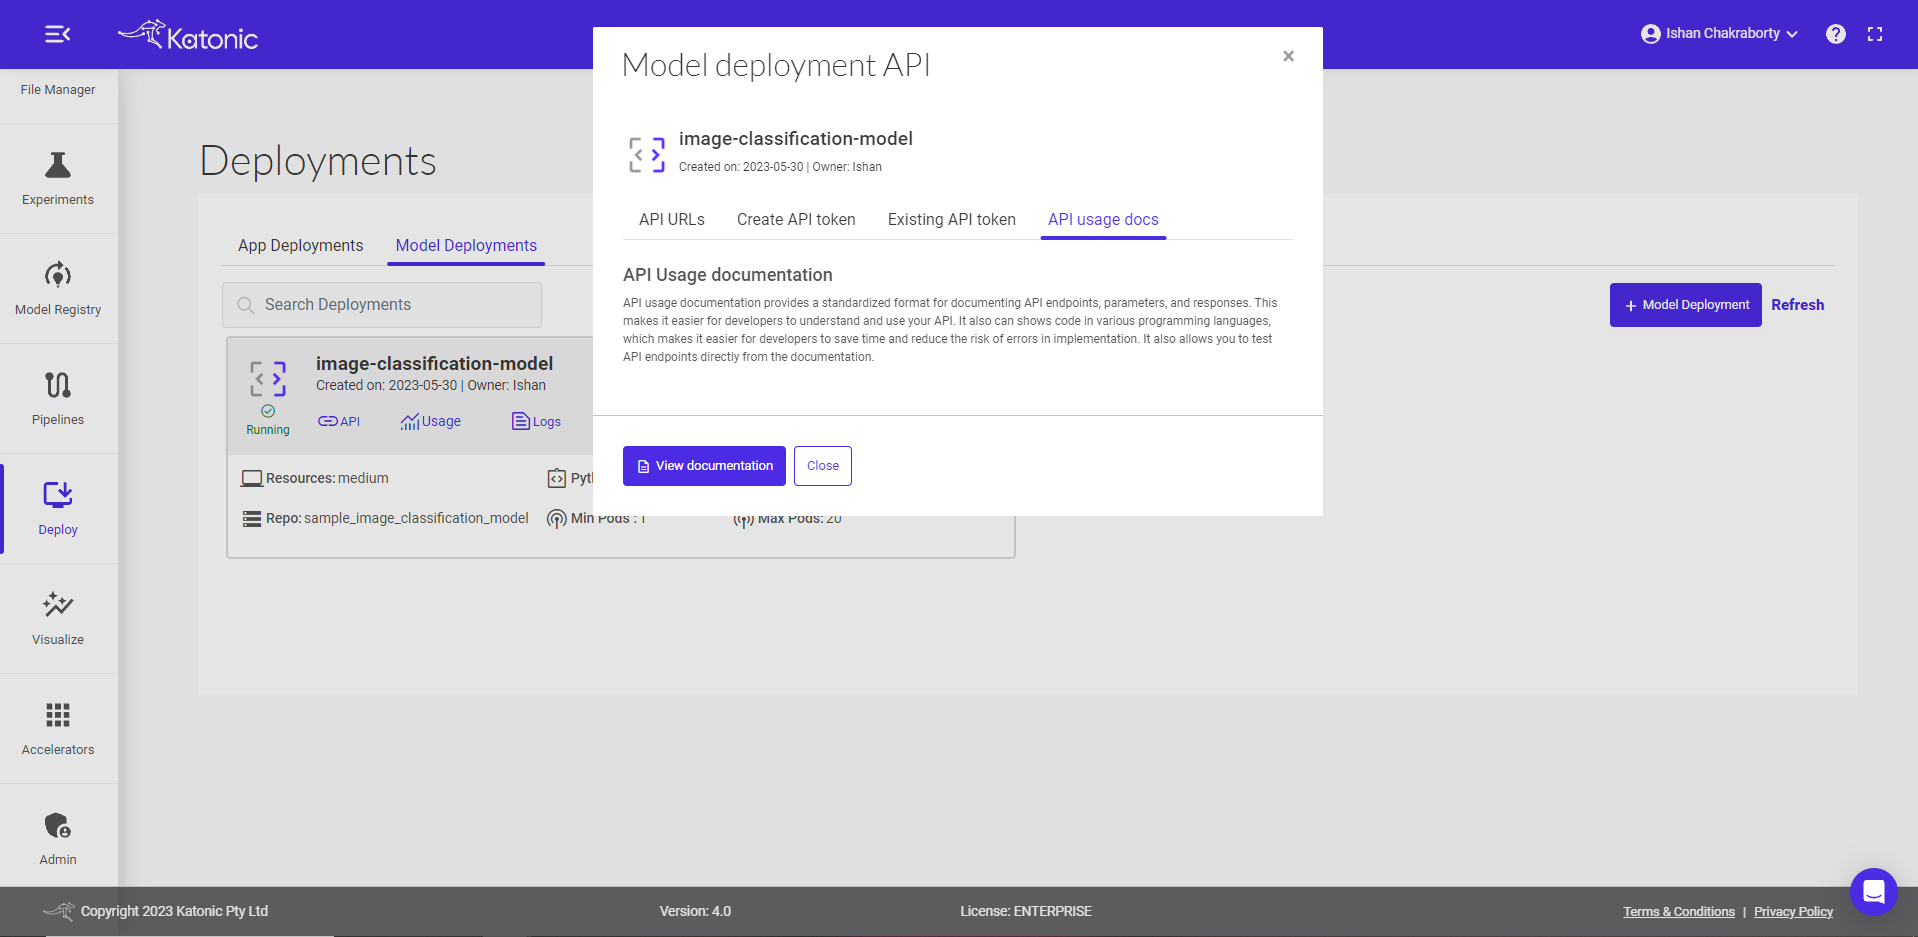The image size is (1918, 937).
Task: Click the License: ENTERPRISE footer text
Action: tap(1026, 912)
